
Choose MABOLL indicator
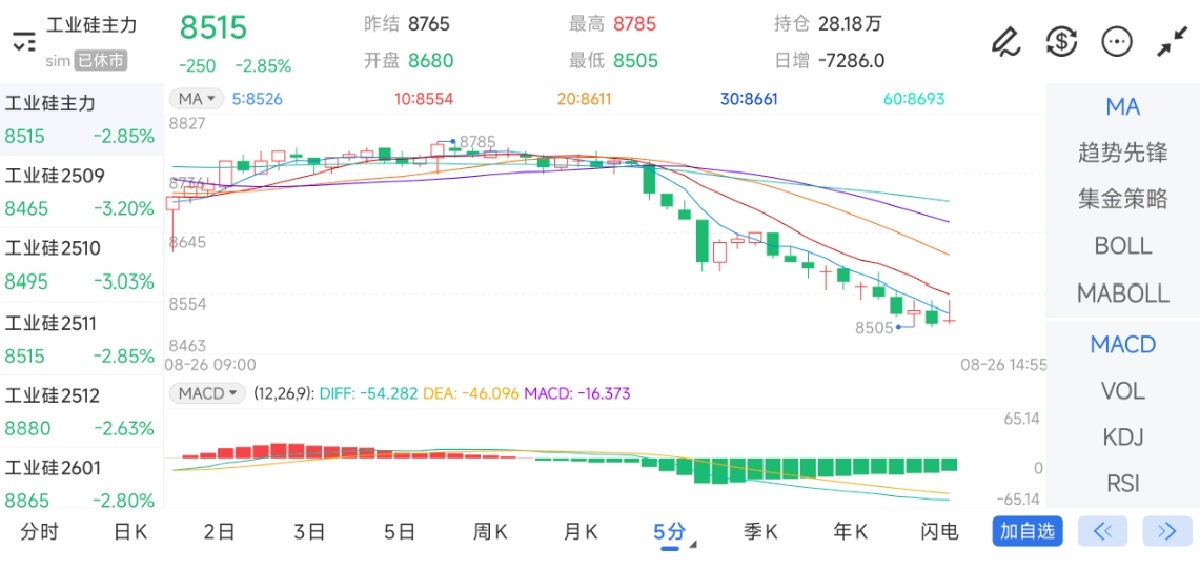(1123, 293)
